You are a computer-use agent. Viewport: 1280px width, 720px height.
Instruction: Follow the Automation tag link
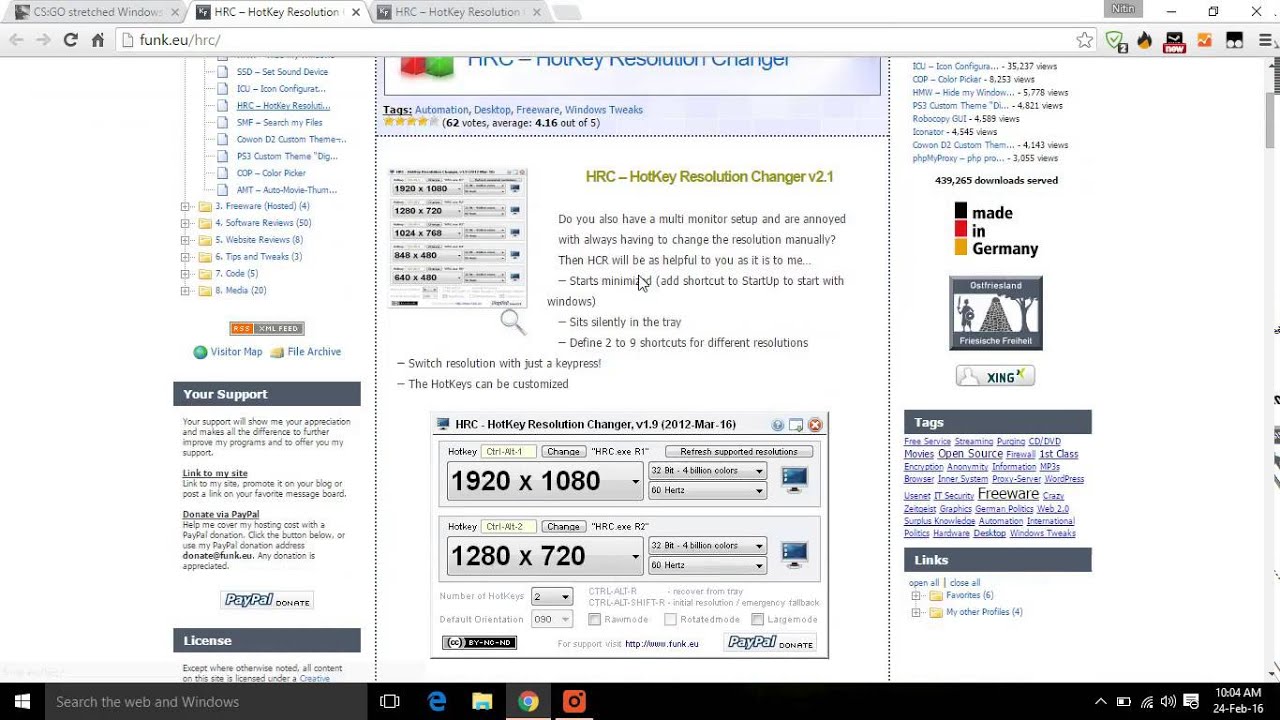coord(441,110)
